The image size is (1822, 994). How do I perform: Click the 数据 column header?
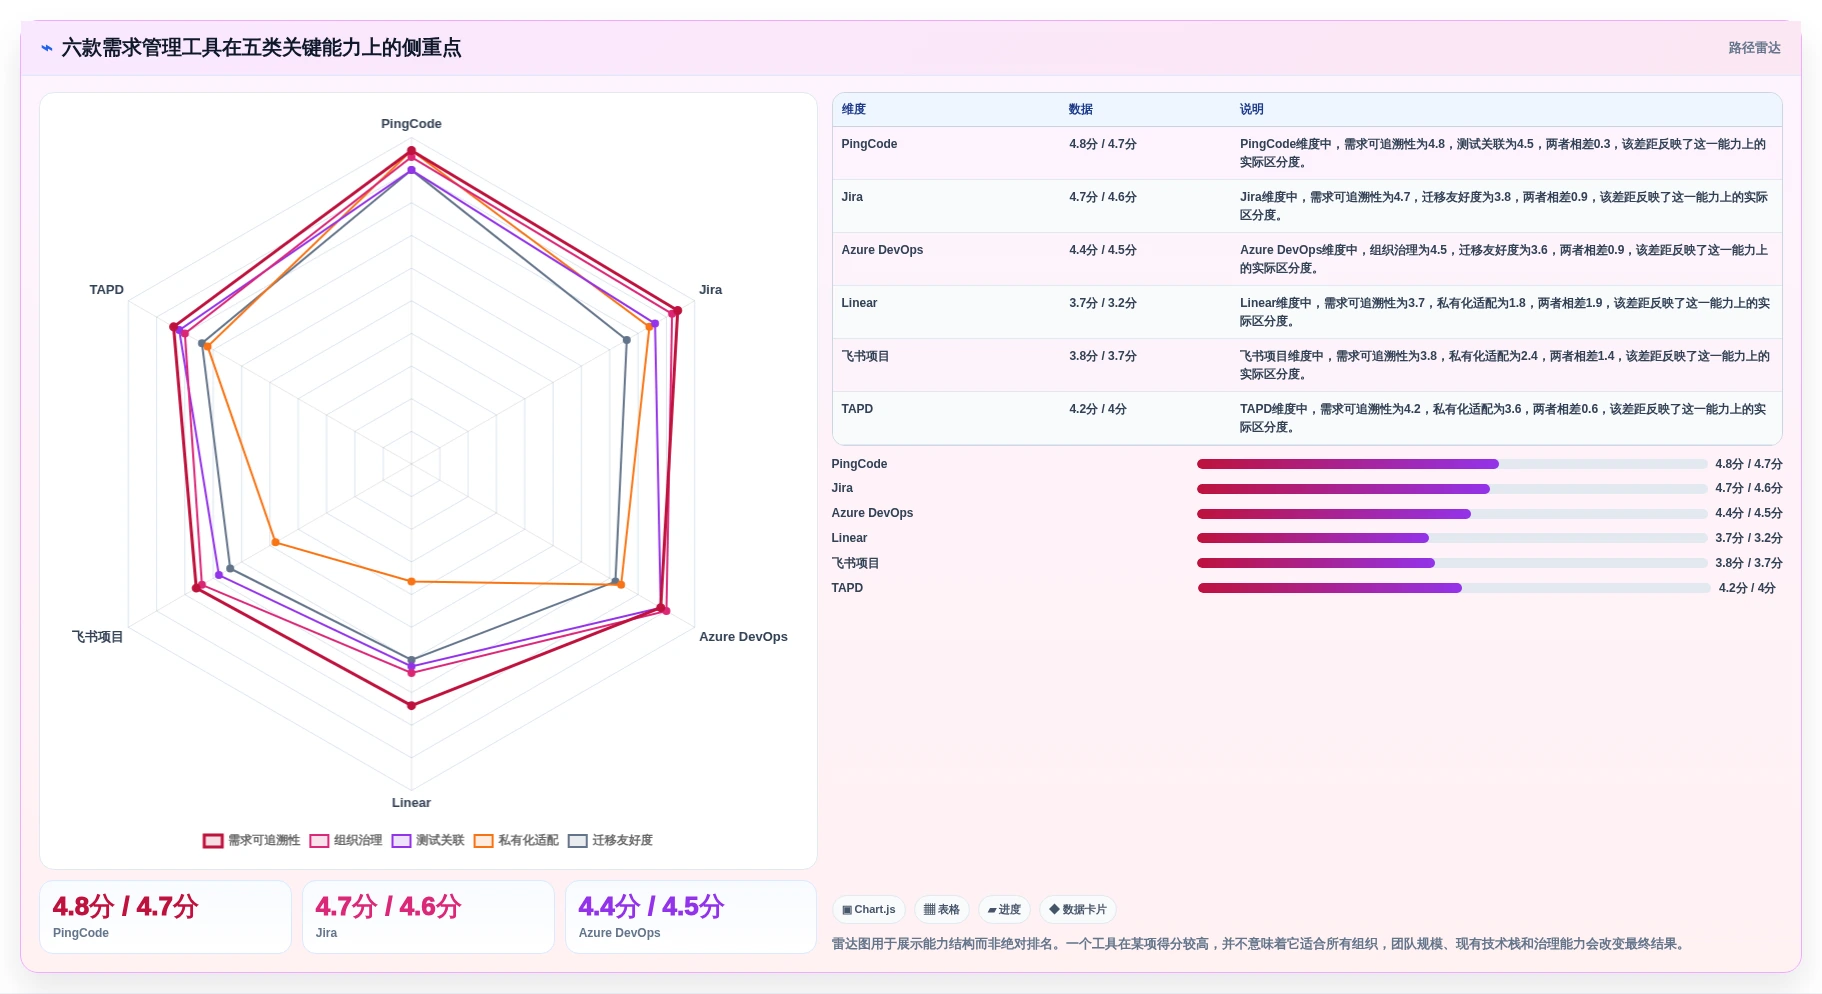click(x=1081, y=110)
